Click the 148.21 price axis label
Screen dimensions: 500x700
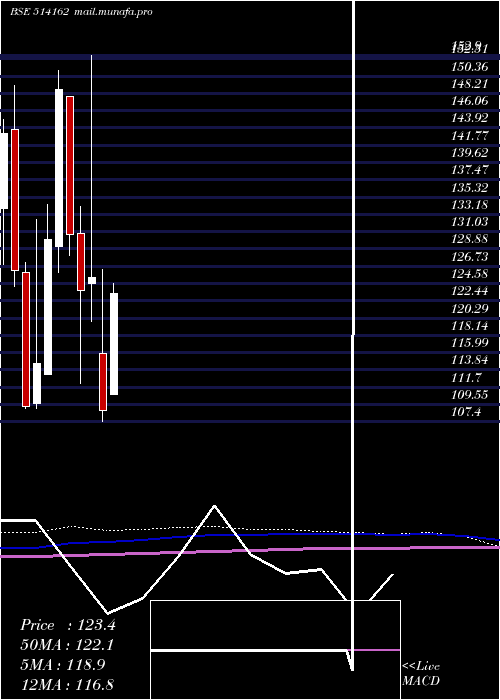pyautogui.click(x=470, y=84)
